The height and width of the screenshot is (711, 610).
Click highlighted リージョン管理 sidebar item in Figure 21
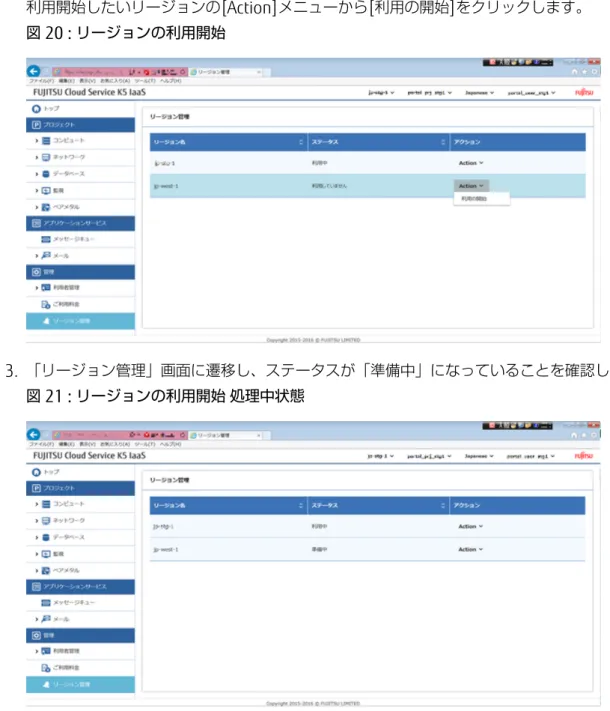[80, 684]
